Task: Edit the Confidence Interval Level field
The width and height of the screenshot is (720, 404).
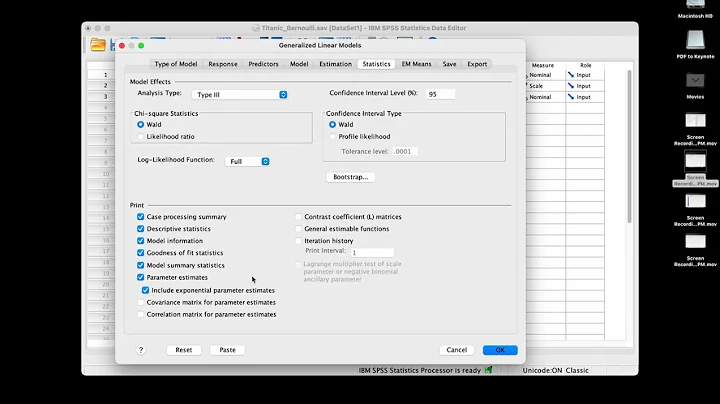Action: click(440, 94)
